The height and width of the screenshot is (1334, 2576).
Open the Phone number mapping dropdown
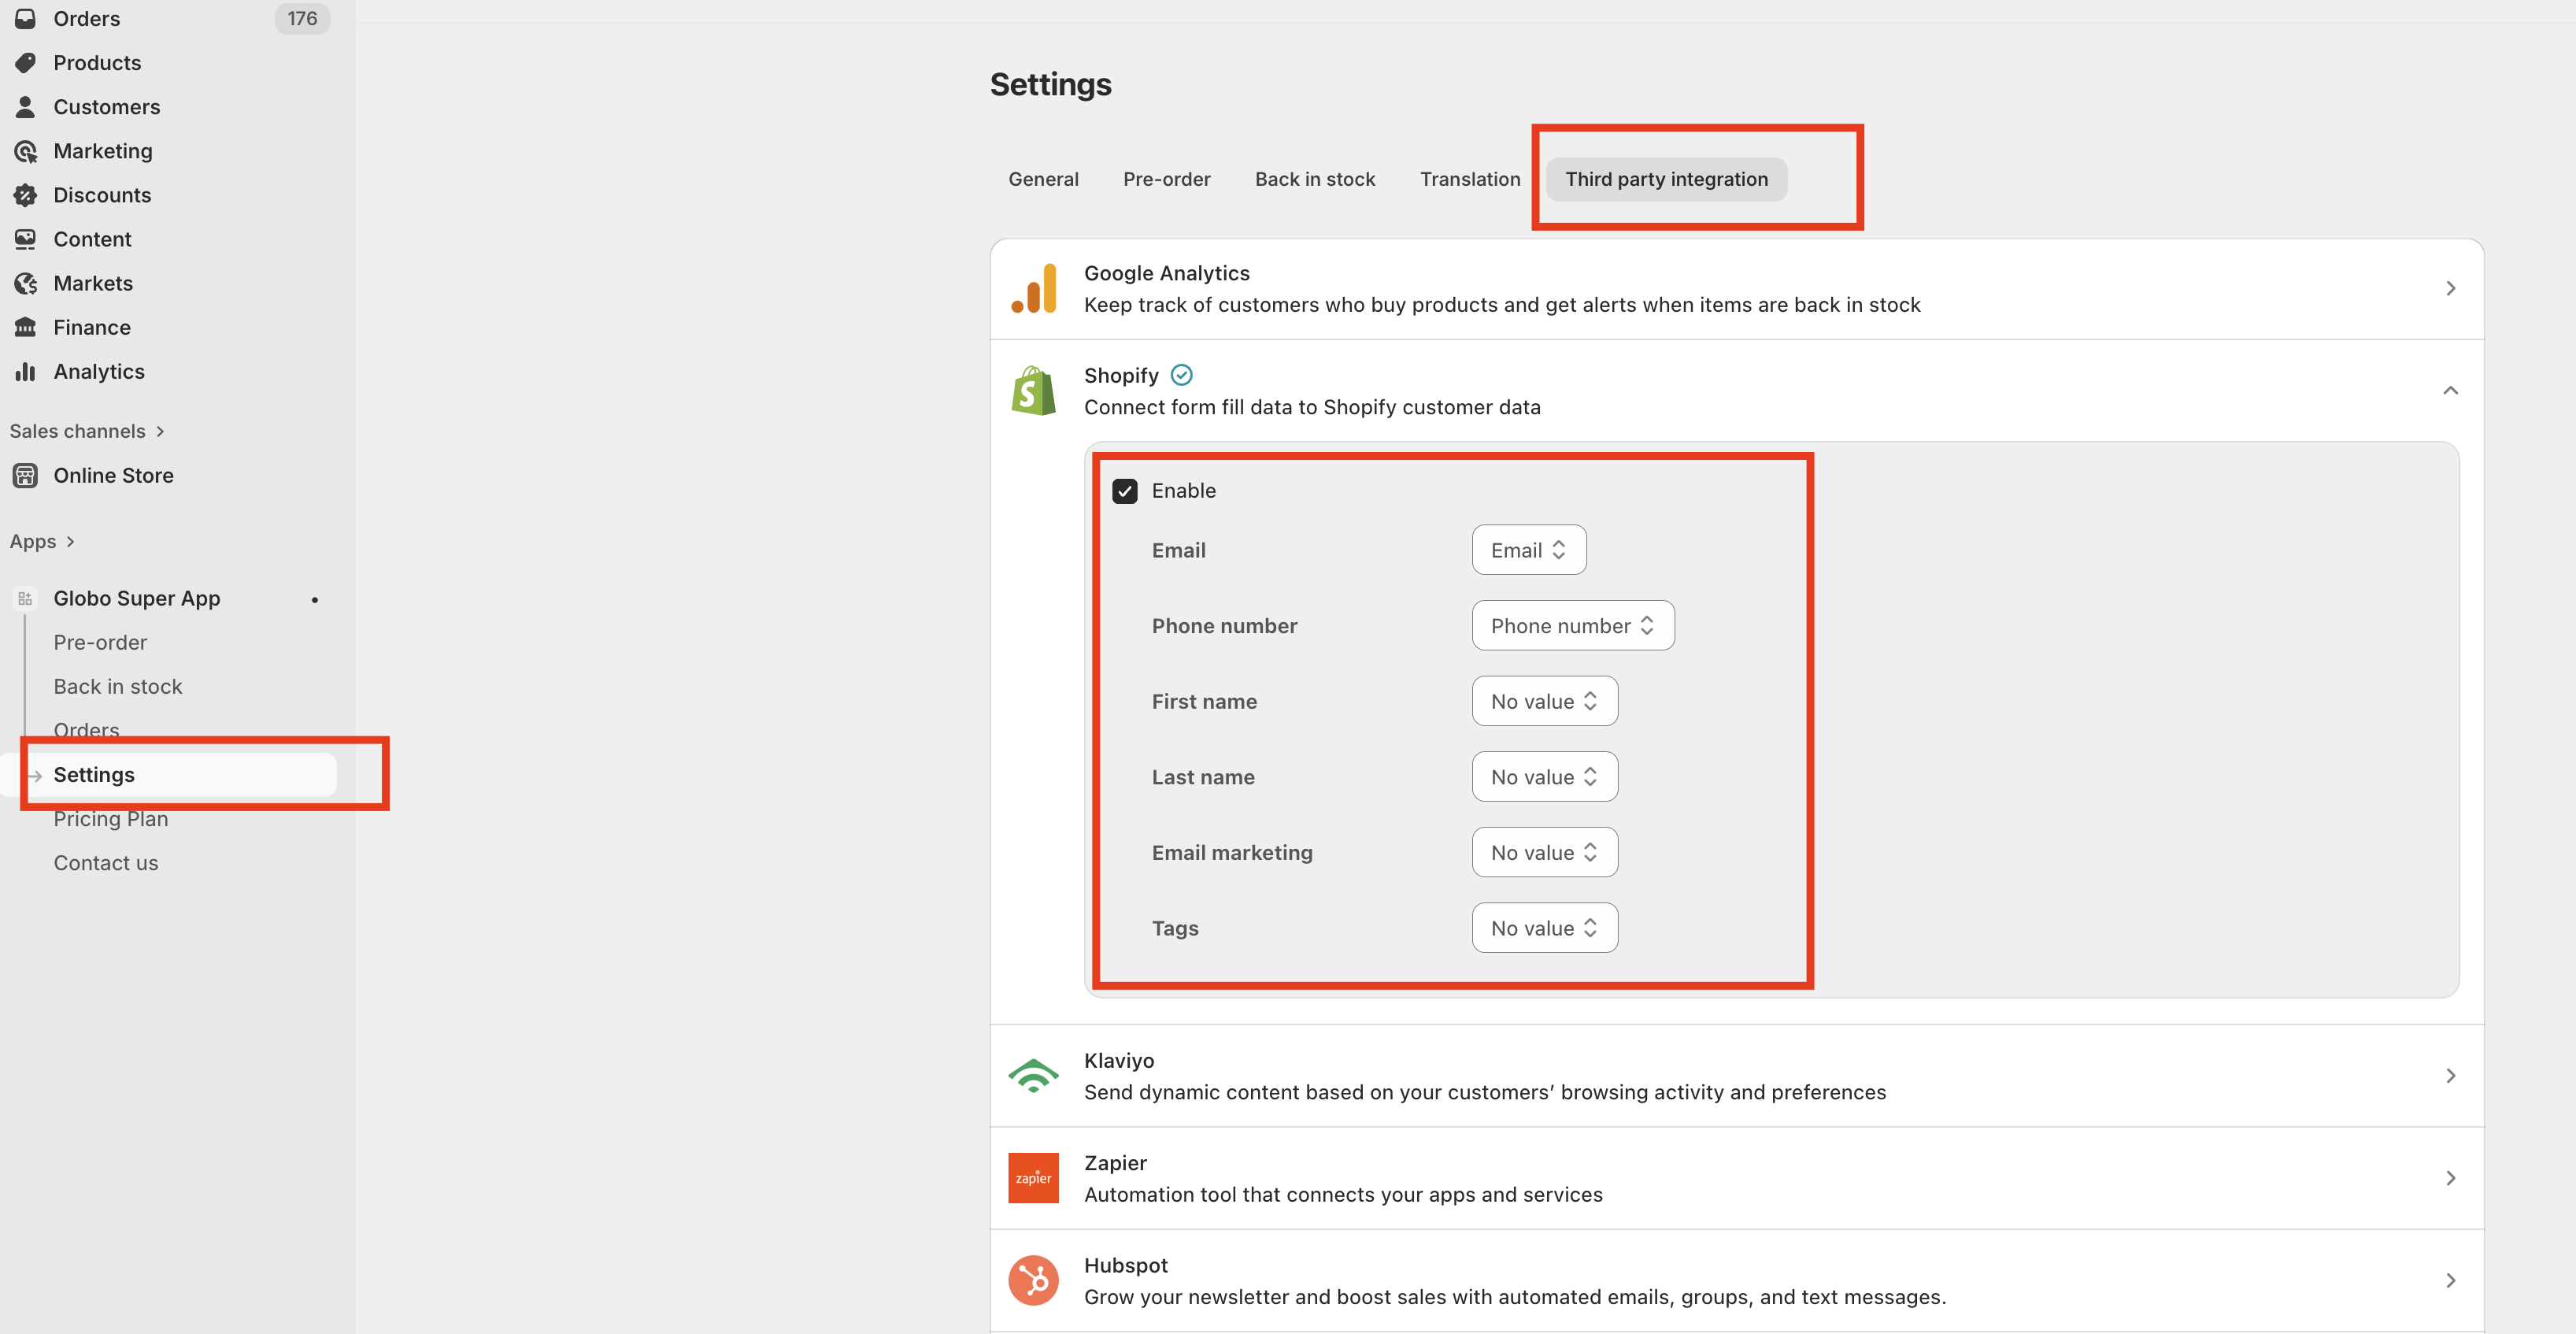(1572, 626)
